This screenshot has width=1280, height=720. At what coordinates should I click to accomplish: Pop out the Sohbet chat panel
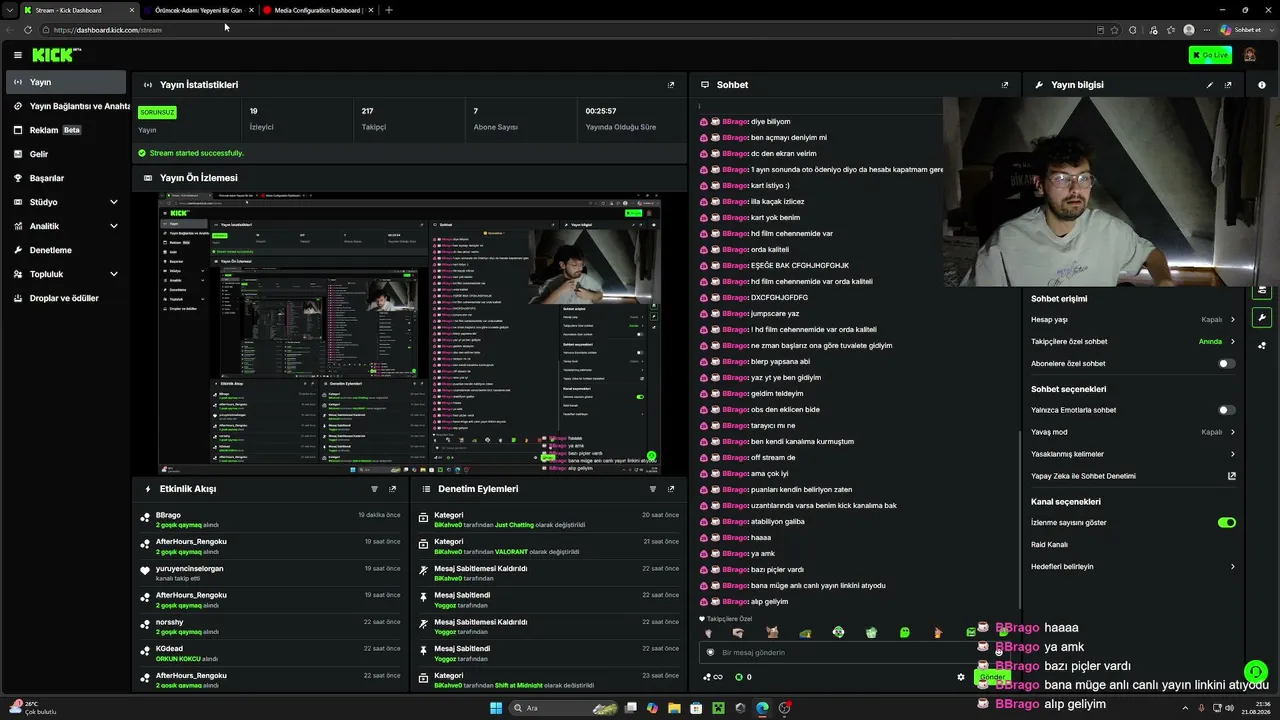(1005, 85)
